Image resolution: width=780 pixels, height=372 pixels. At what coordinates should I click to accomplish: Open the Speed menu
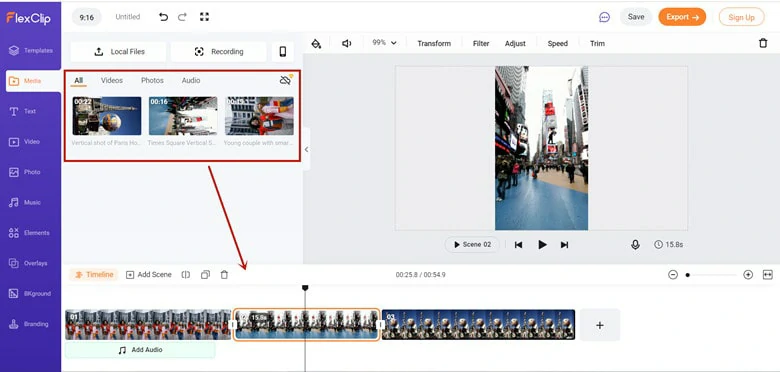pos(558,44)
